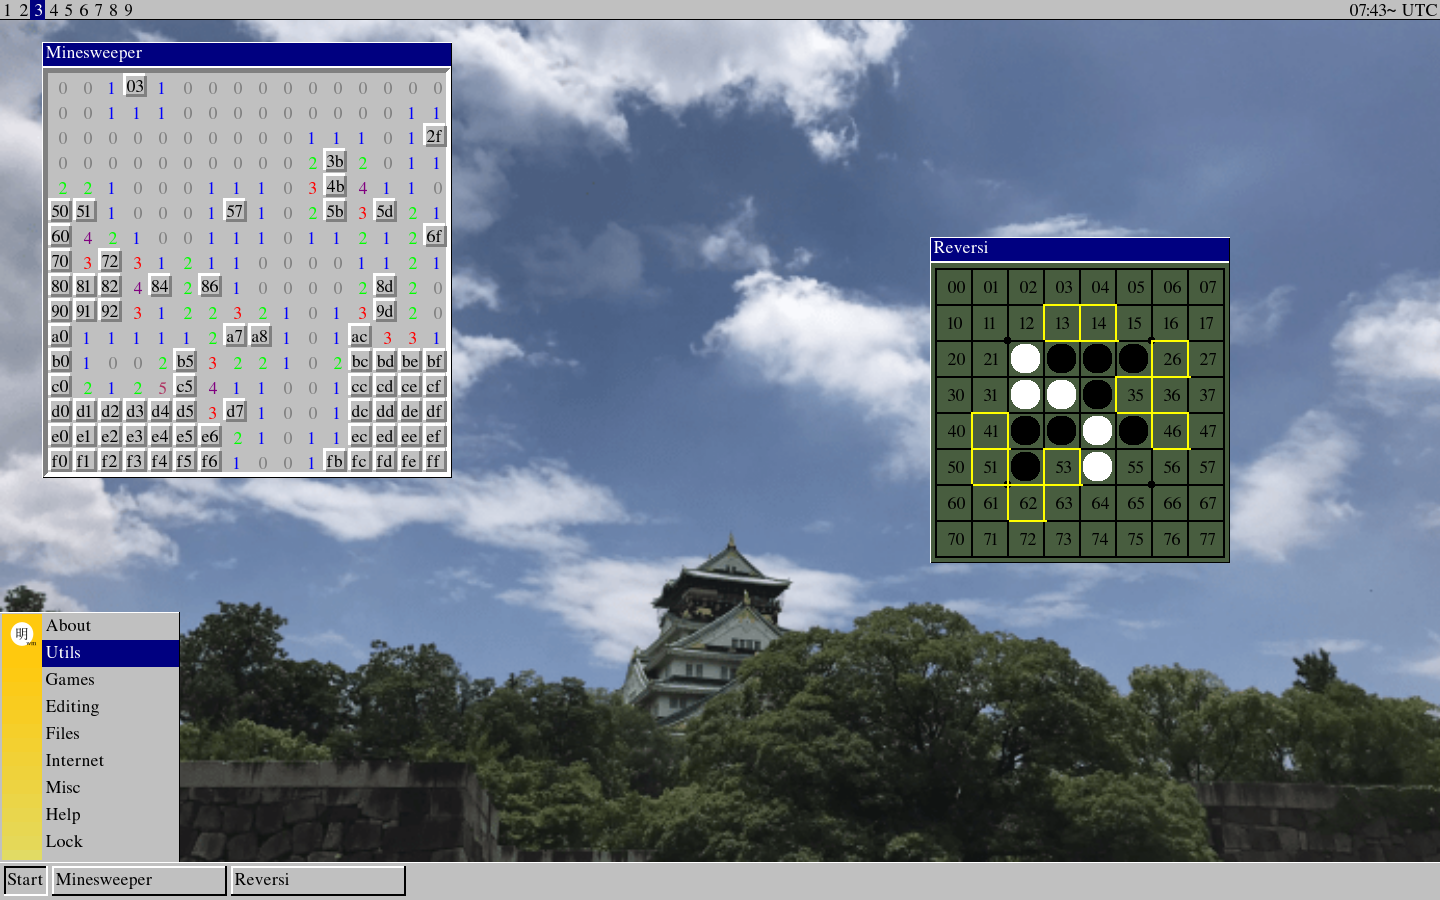Place a disc on Reversi square 13
The image size is (1440, 900).
tap(1062, 323)
